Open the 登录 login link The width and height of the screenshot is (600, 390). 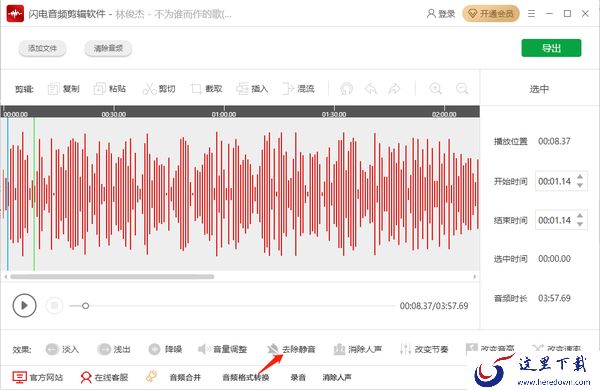[441, 14]
